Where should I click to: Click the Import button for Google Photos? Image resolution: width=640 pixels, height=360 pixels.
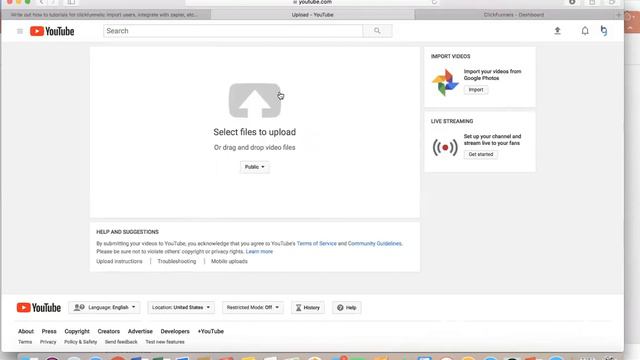[476, 90]
